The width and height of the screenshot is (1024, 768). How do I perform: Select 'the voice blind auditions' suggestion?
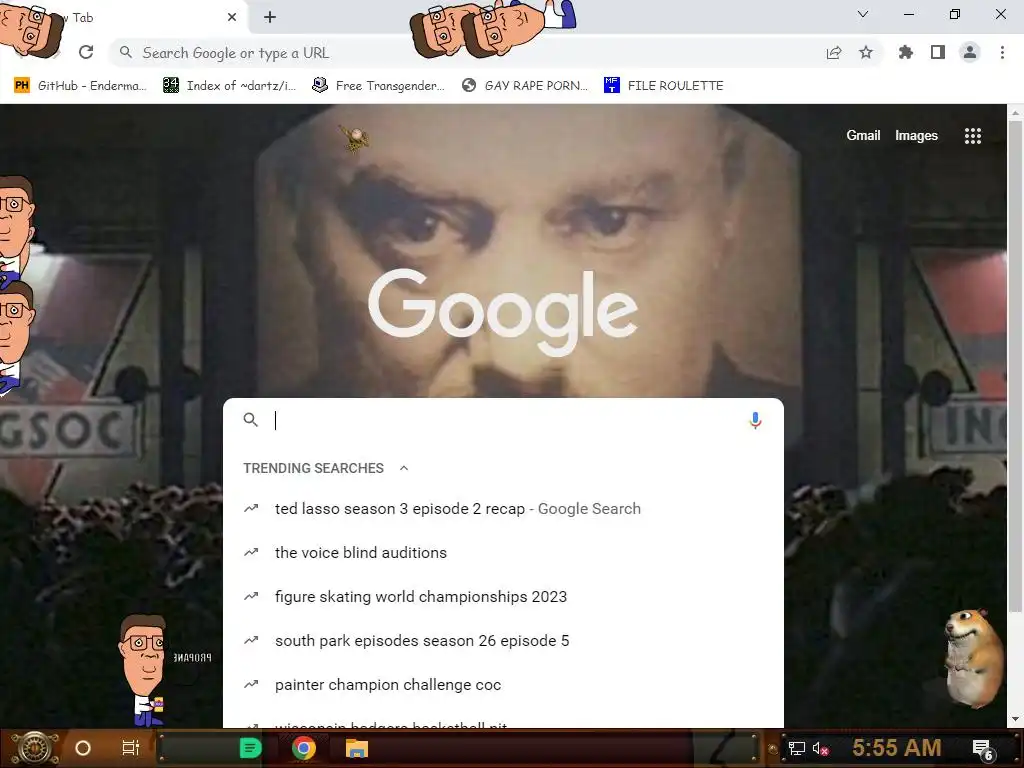pos(503,552)
